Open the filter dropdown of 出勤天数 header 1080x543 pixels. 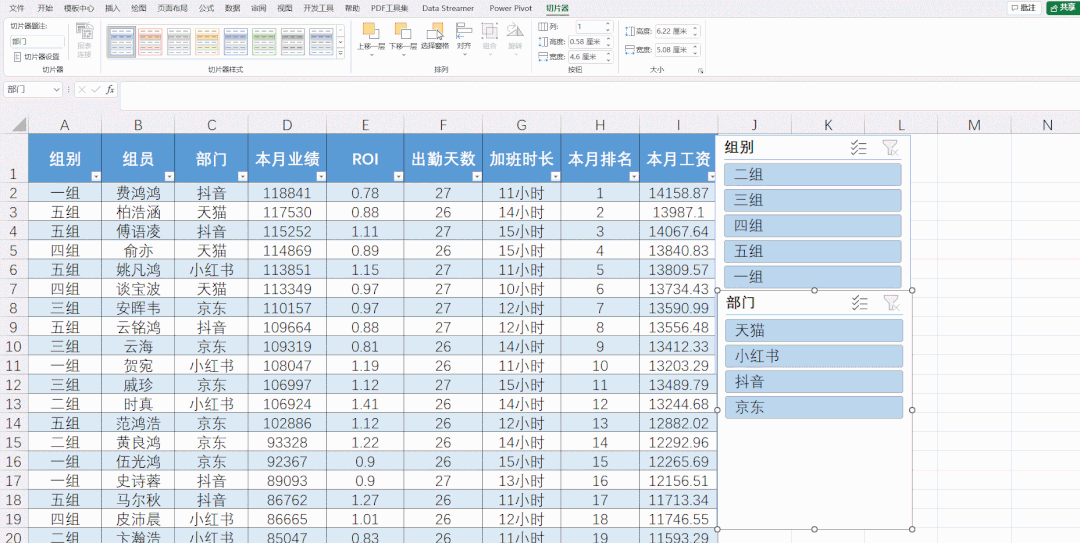477,177
